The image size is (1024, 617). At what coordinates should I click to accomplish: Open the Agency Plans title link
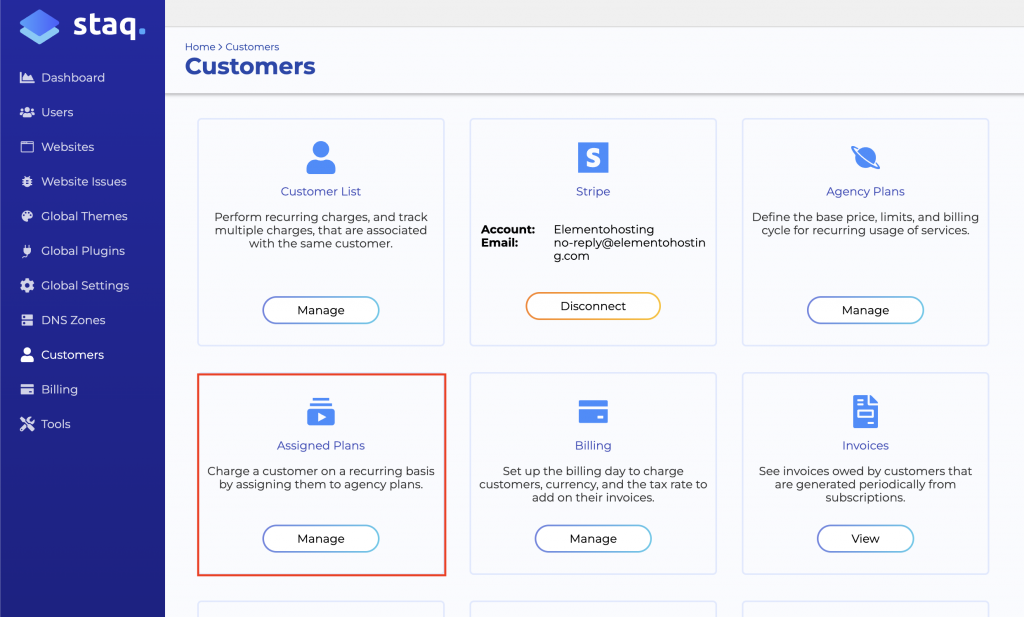(x=865, y=192)
